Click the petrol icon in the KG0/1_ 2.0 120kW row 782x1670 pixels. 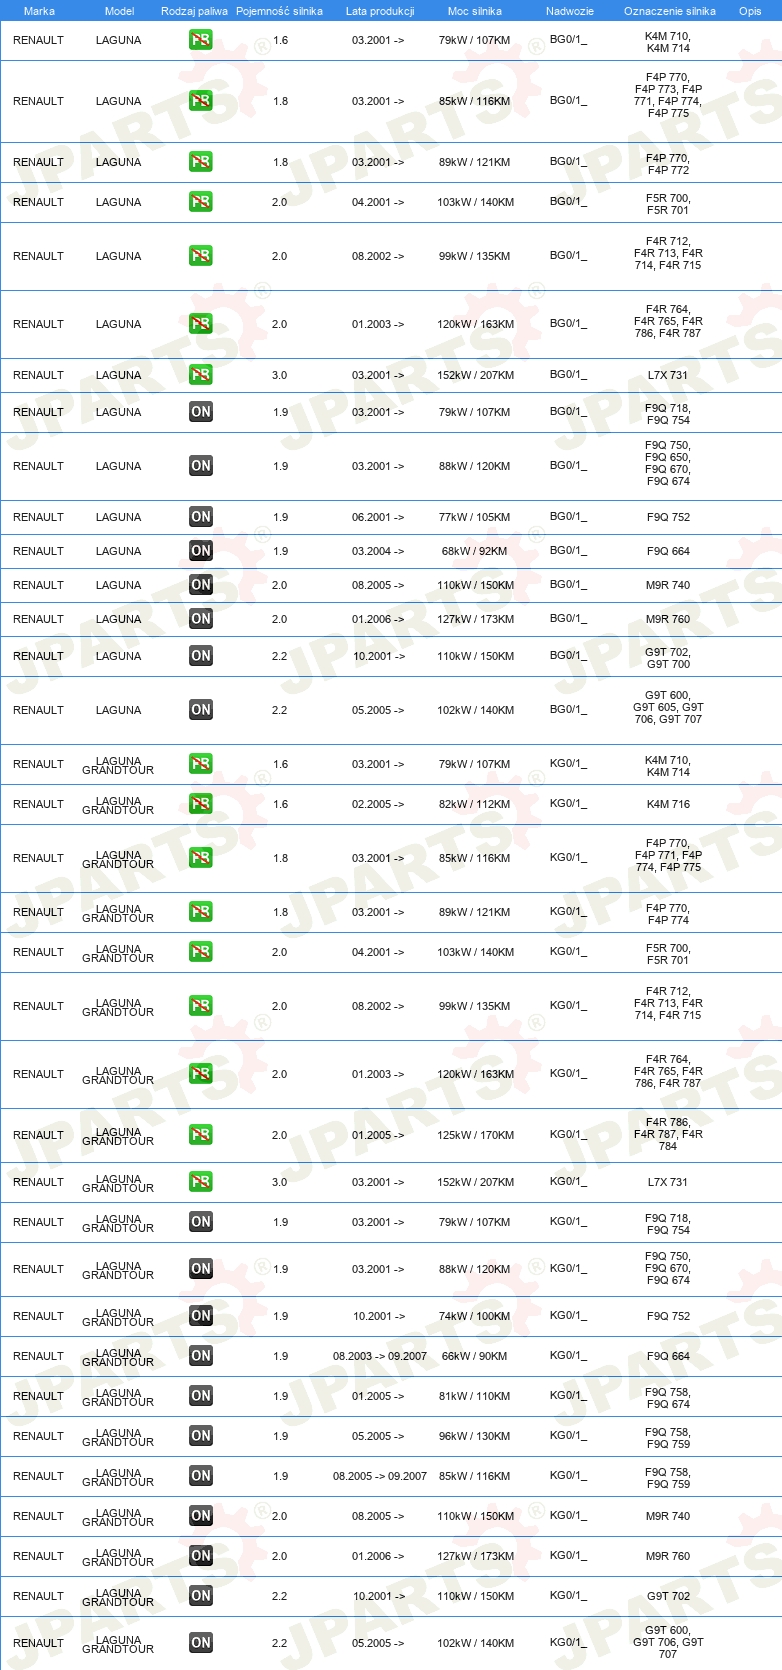click(201, 1074)
